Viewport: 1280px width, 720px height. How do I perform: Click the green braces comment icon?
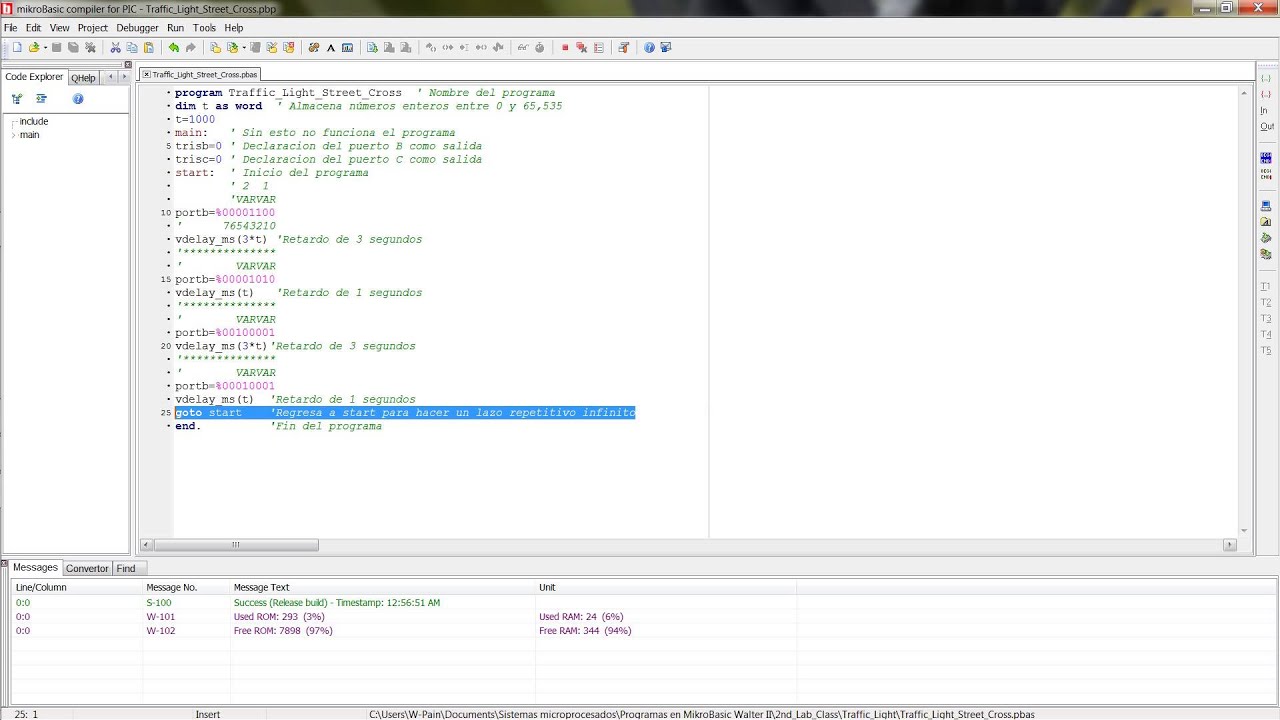(x=1266, y=78)
